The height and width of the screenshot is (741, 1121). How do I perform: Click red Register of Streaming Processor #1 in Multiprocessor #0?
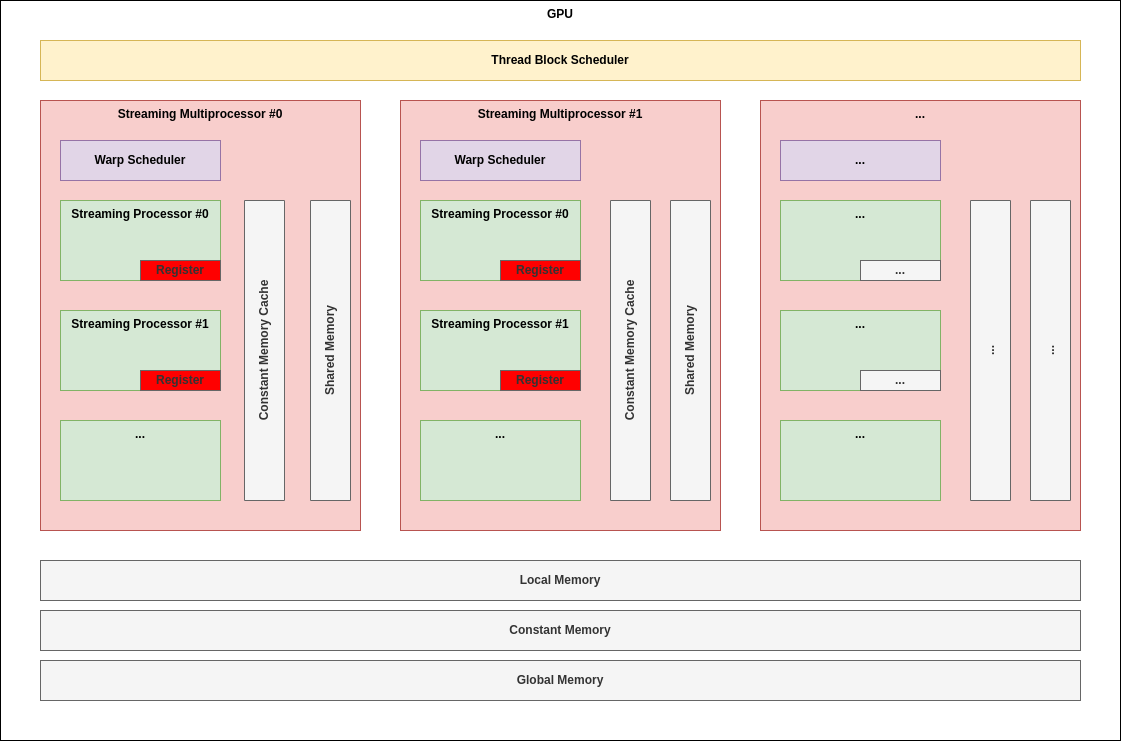tap(180, 380)
